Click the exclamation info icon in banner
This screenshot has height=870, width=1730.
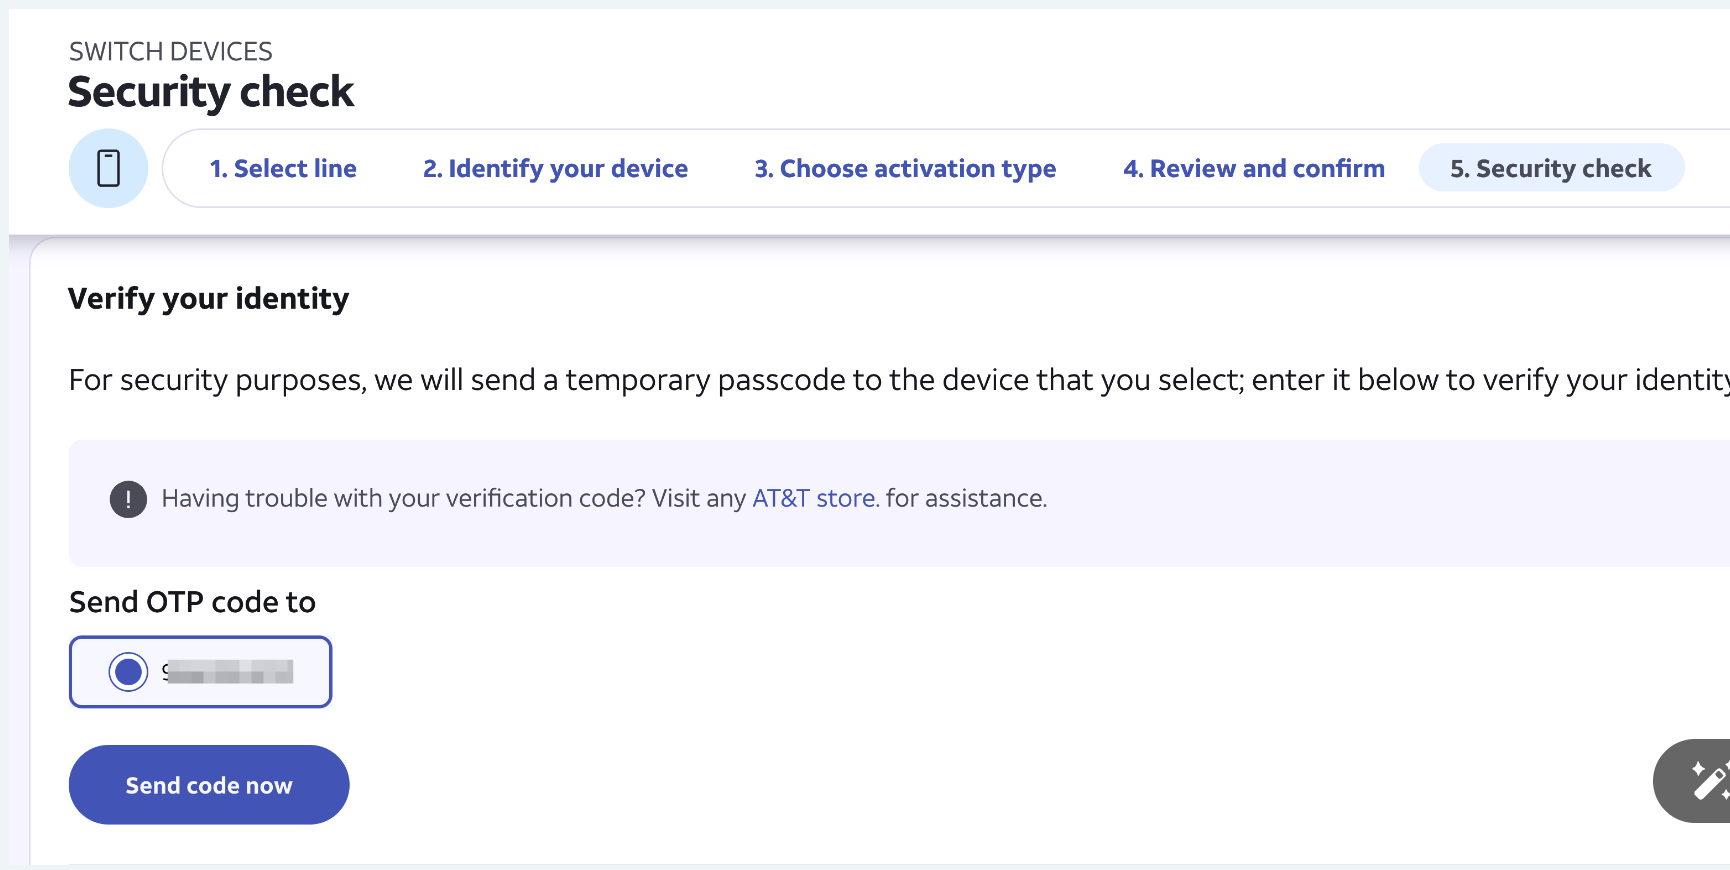[x=128, y=498]
